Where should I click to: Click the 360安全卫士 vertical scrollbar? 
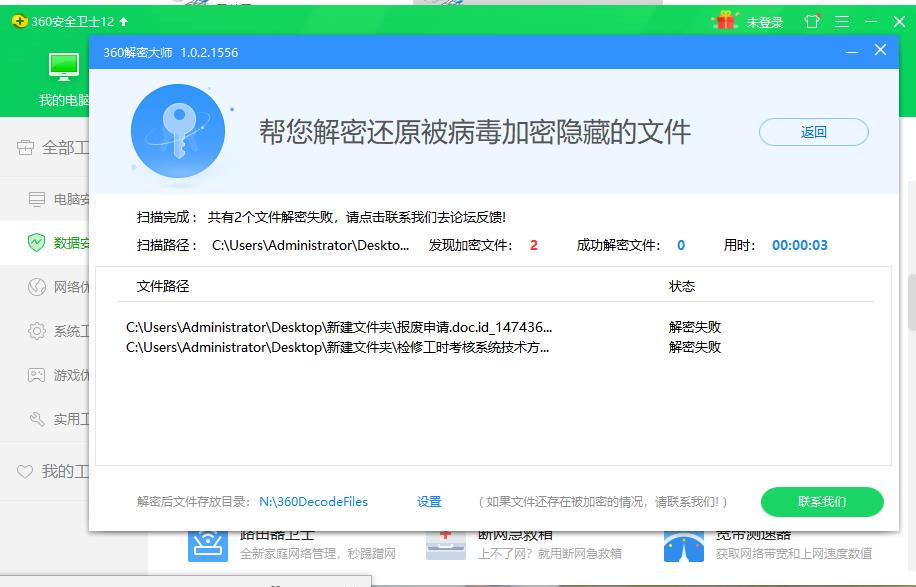tap(912, 303)
